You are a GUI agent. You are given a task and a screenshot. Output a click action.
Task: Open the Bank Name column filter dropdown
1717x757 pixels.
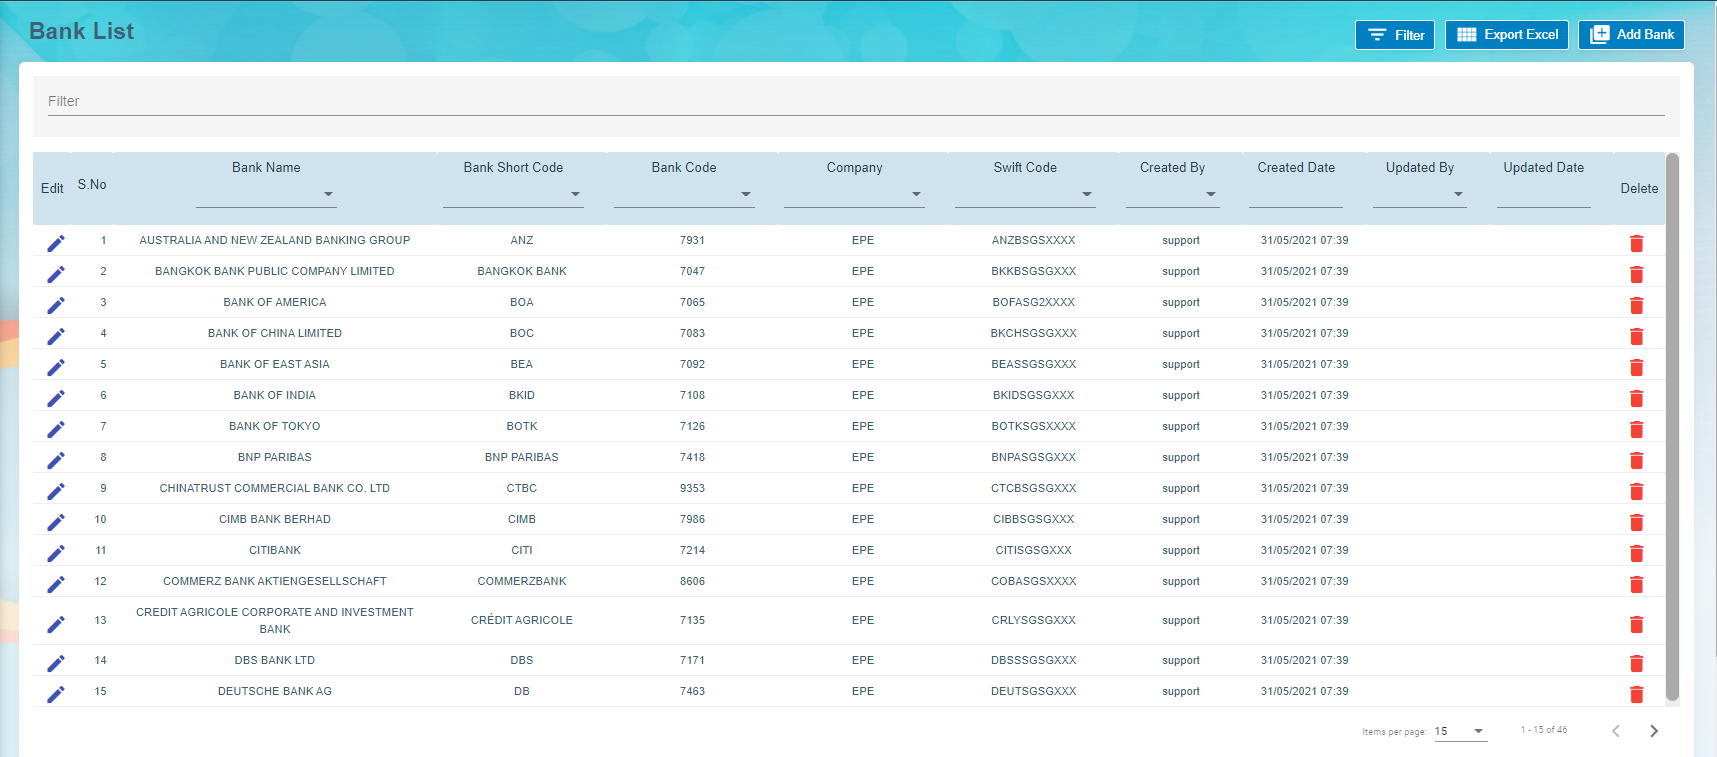[x=266, y=194]
